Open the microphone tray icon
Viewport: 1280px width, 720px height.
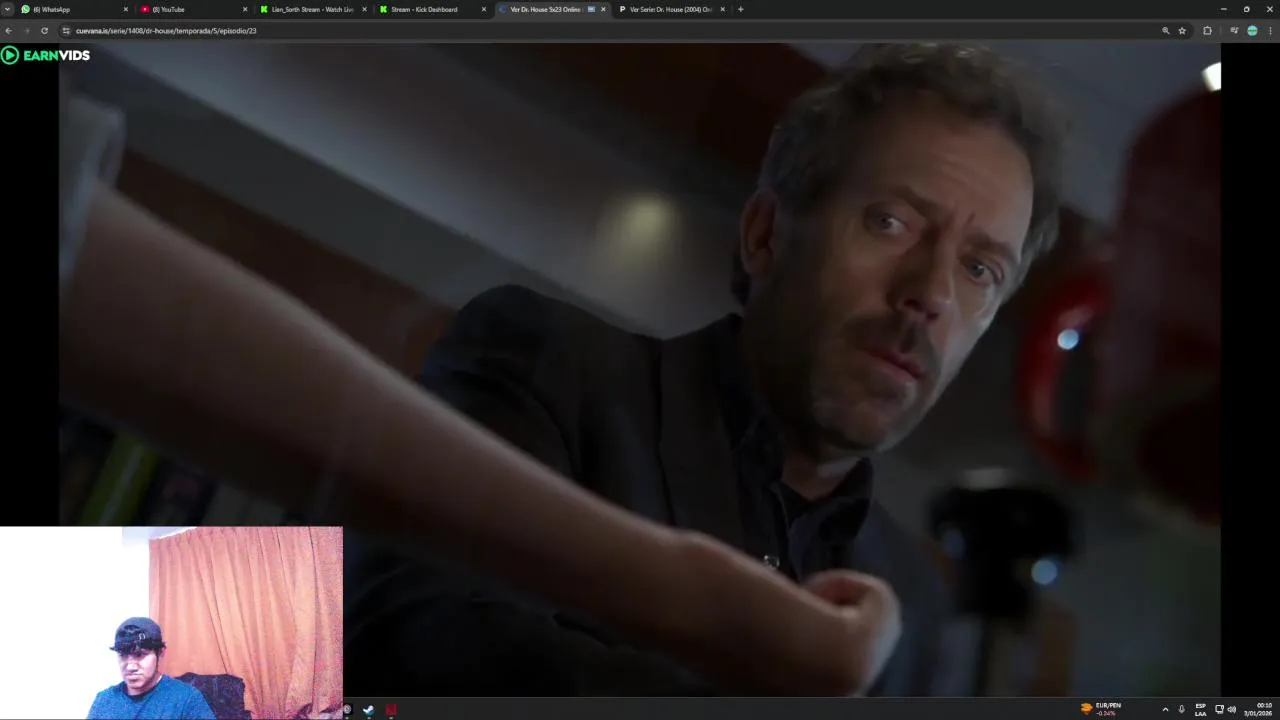[x=1182, y=710]
